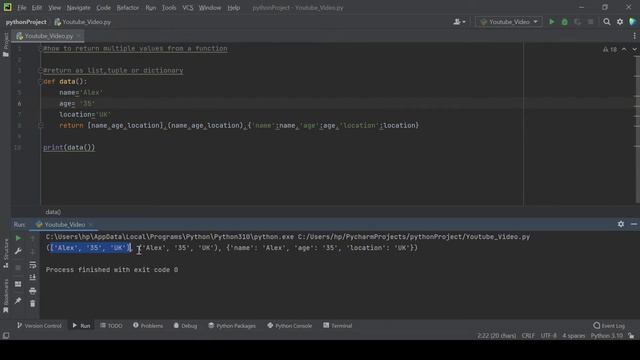Click the Python 3.10 interpreter selector
The height and width of the screenshot is (360, 640).
tap(607, 336)
